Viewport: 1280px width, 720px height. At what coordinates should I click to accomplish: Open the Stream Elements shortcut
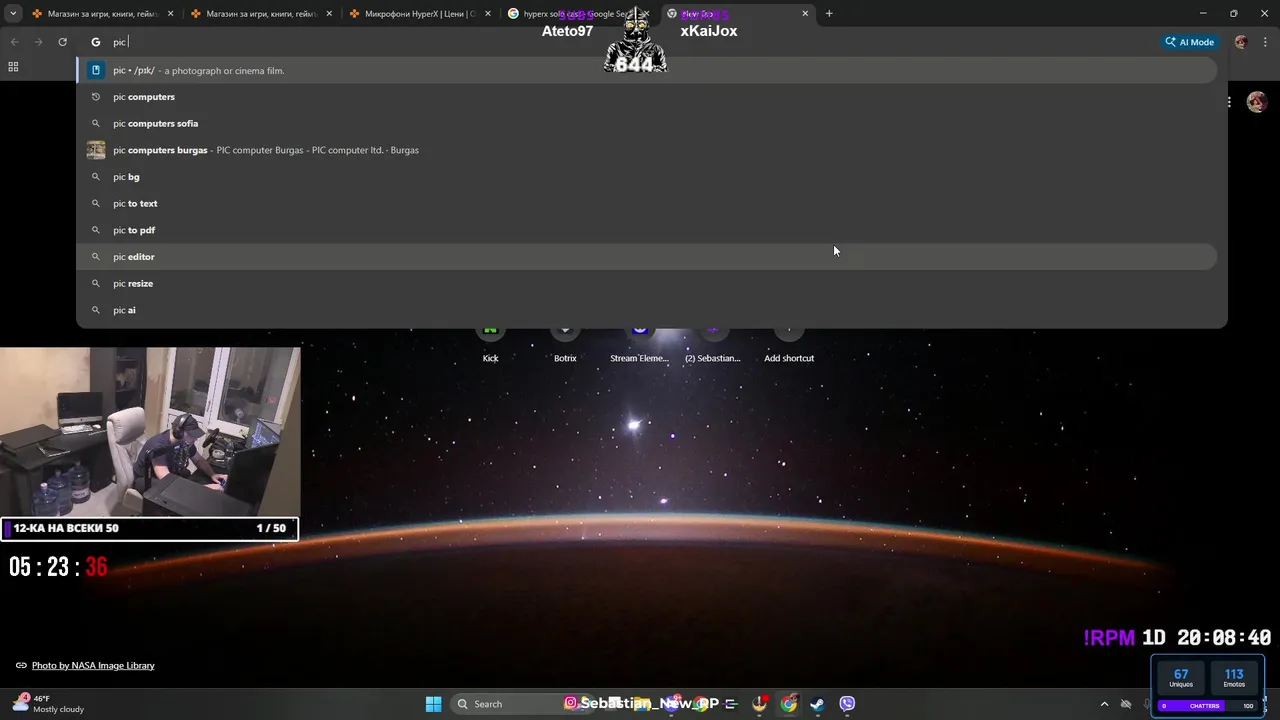(x=640, y=345)
